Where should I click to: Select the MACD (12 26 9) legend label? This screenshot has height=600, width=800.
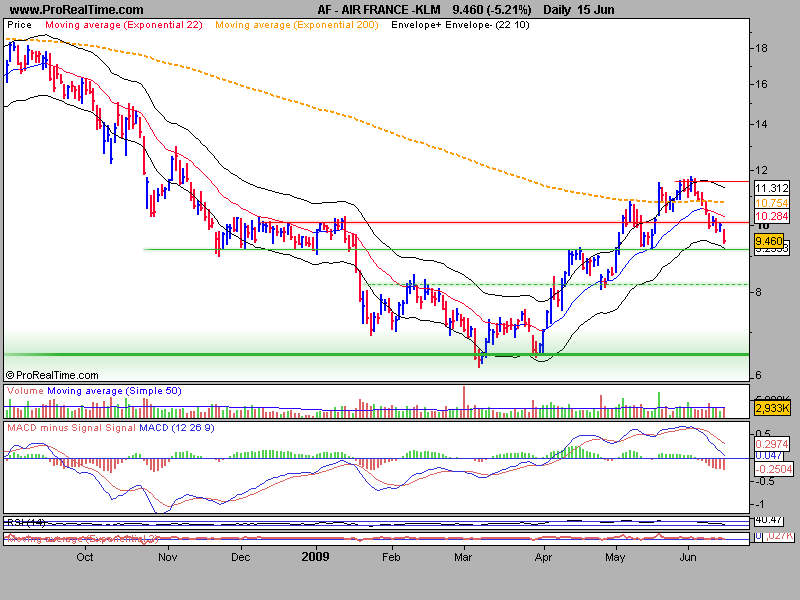[177, 428]
